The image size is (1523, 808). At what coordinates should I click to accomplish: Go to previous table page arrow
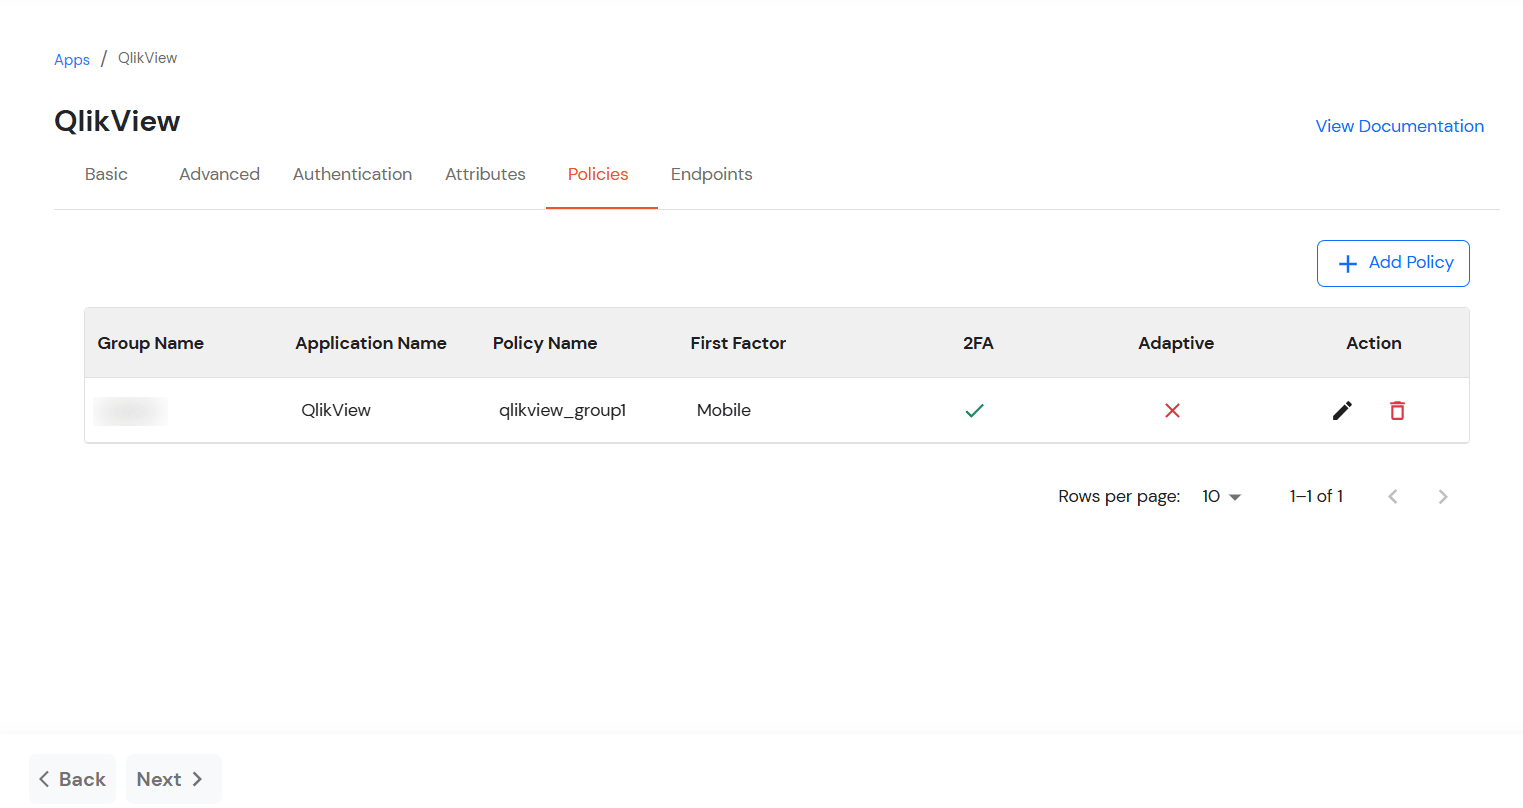point(1393,496)
